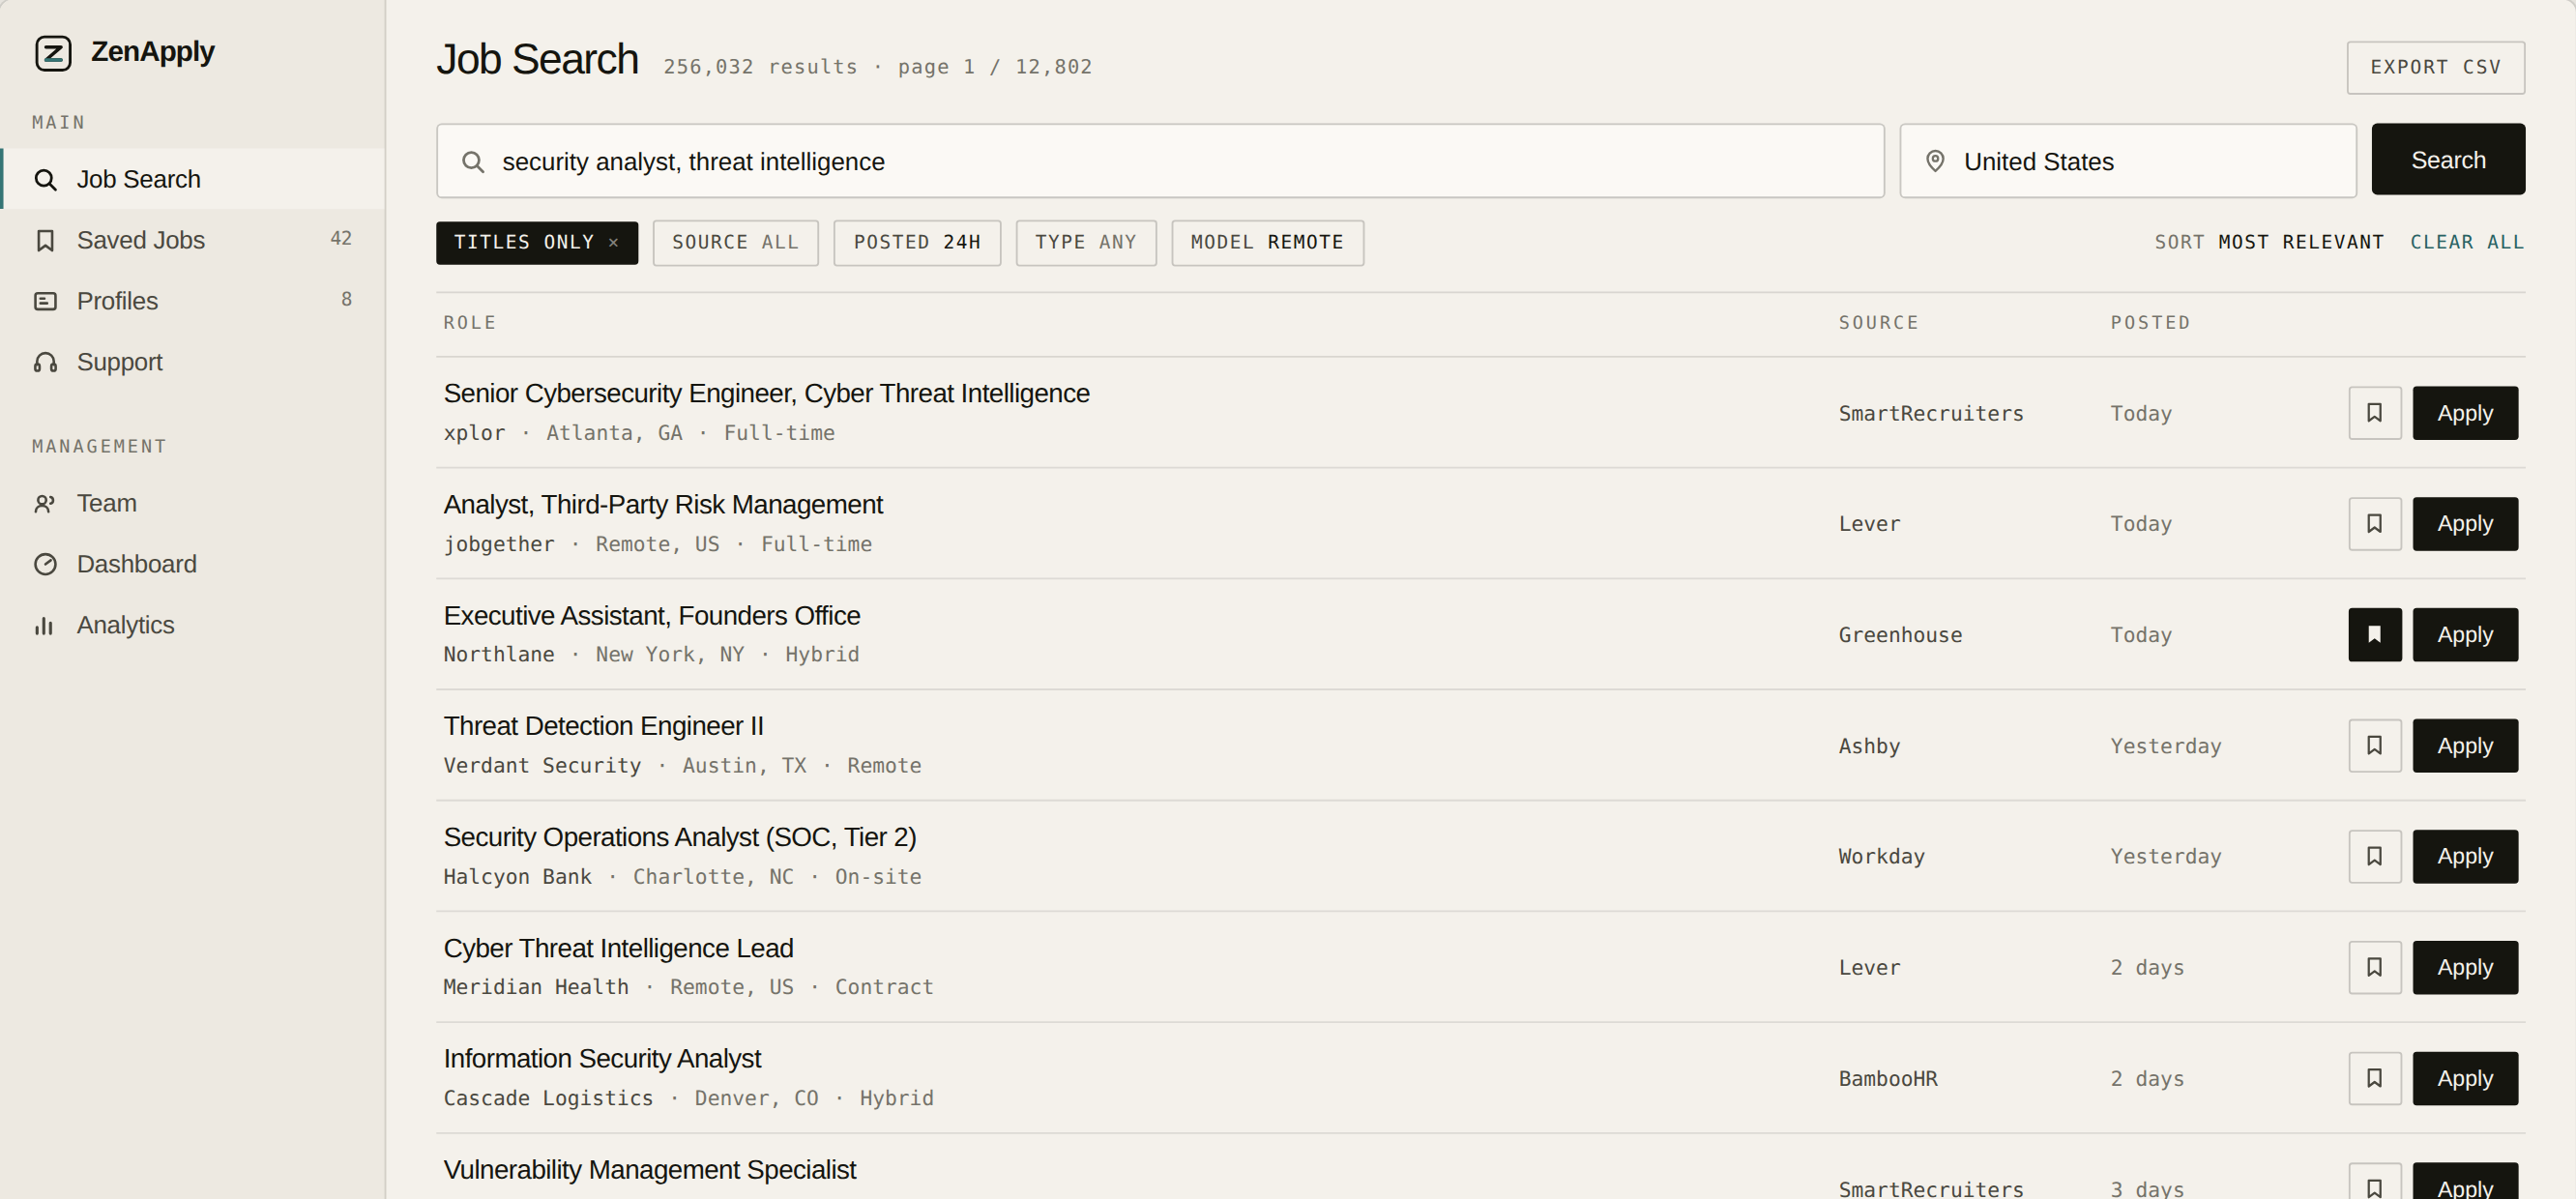Click the Ashby source cell
This screenshot has height=1199, width=2576.
click(x=1869, y=746)
